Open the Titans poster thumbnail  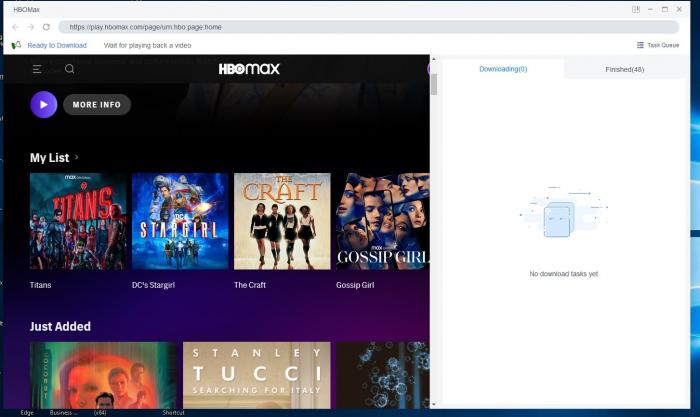coord(78,221)
